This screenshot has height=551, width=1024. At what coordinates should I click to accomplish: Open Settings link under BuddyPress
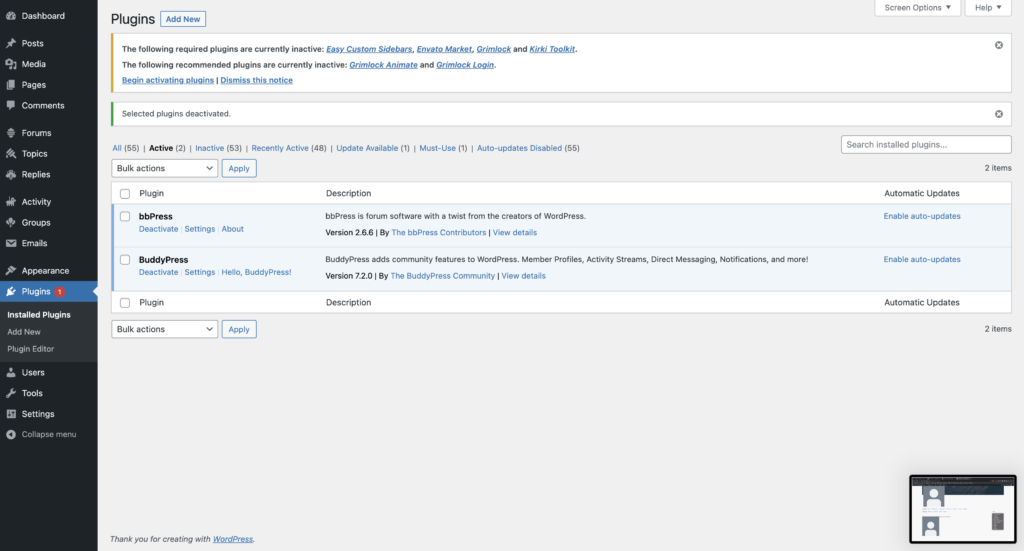pyautogui.click(x=199, y=272)
